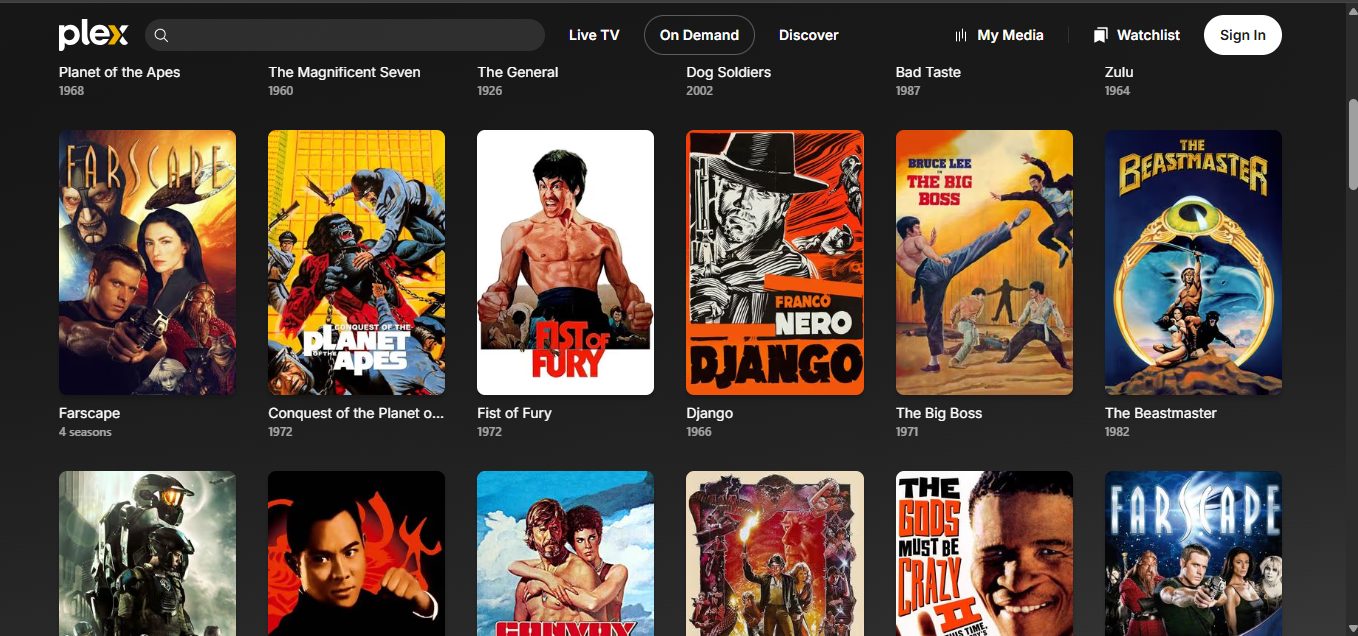This screenshot has width=1358, height=636.
Task: Click year '1964' under Zulu
Action: pos(1118,91)
